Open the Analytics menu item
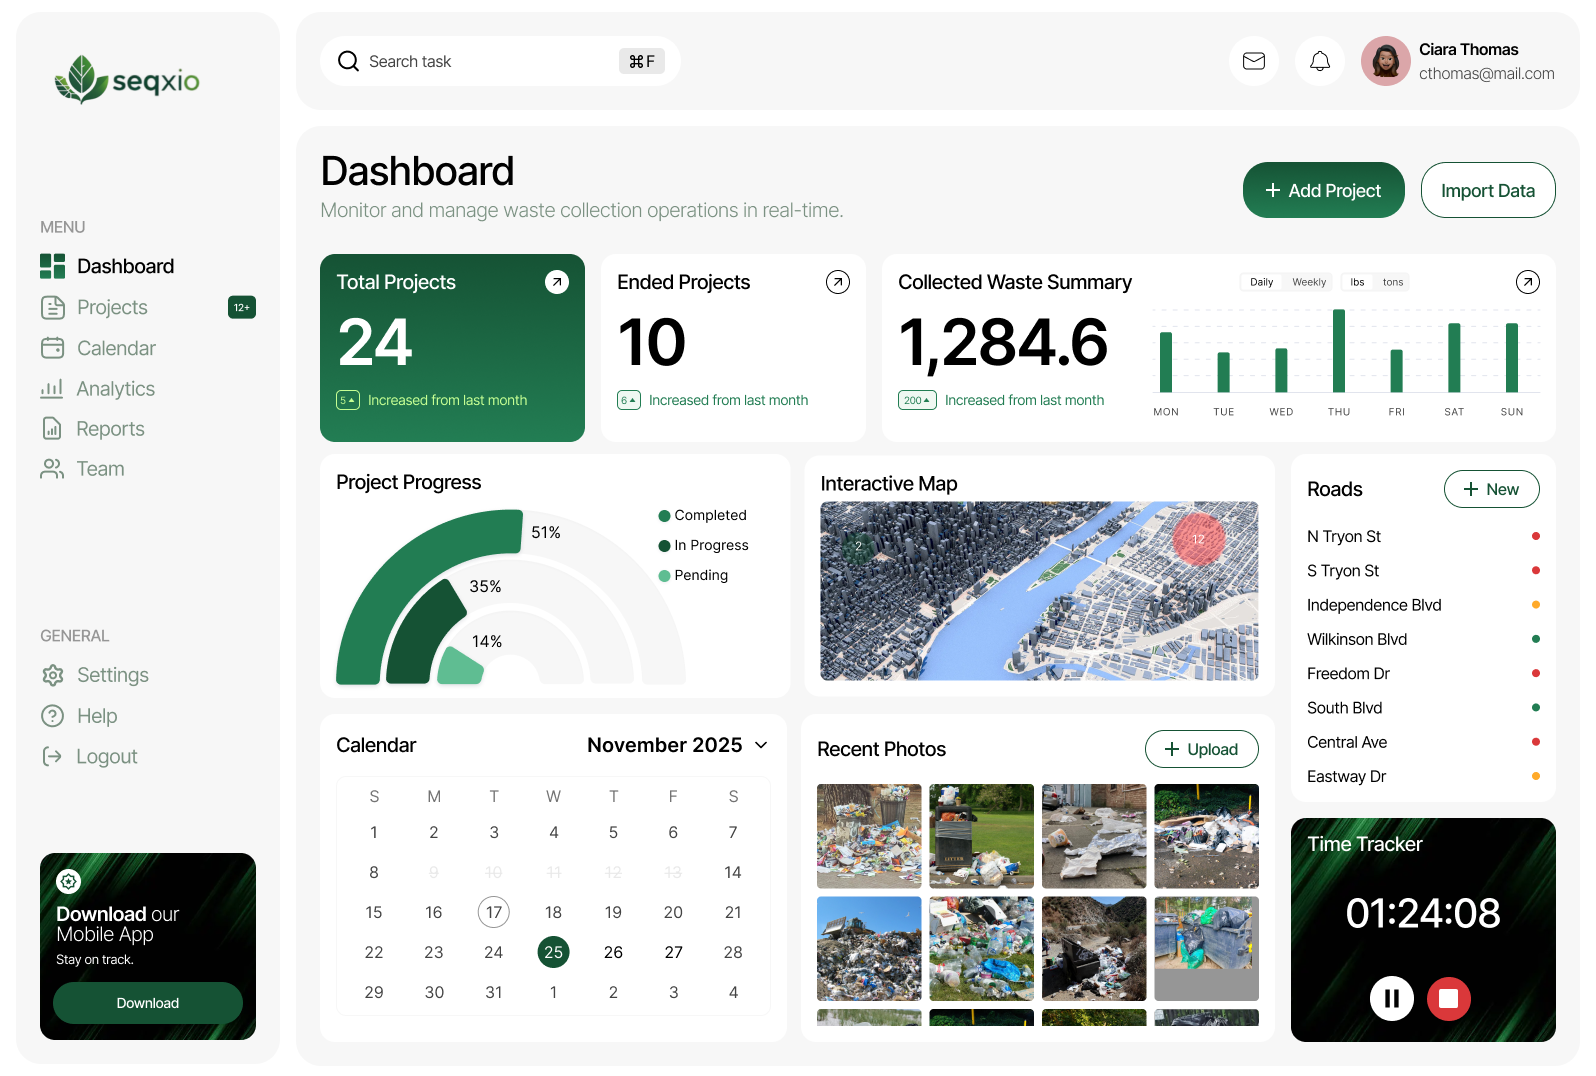 tap(115, 389)
